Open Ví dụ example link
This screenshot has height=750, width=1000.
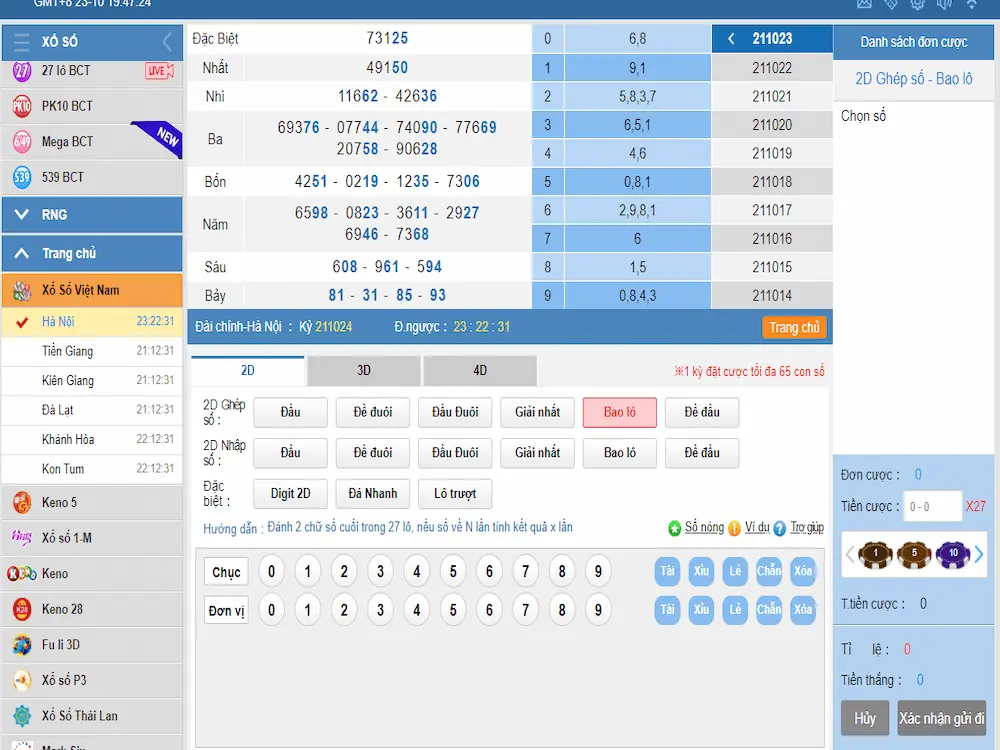click(x=757, y=527)
